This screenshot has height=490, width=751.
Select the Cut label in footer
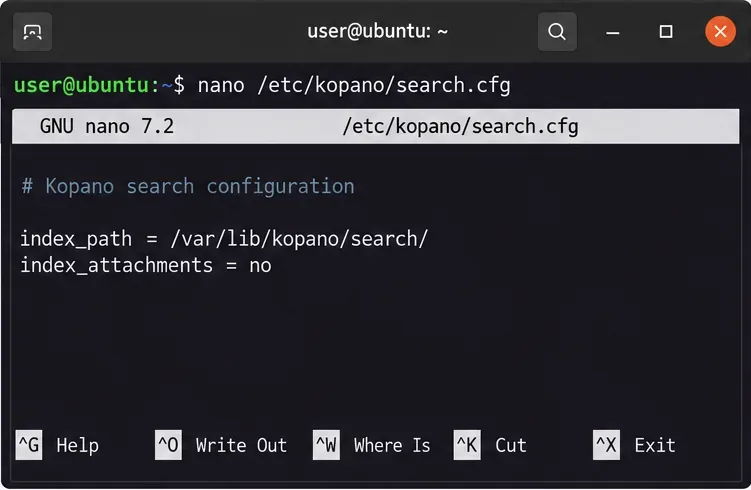tap(511, 445)
